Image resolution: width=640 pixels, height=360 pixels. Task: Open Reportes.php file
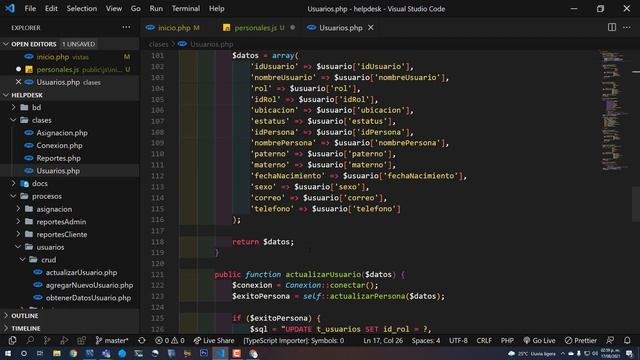pos(58,158)
